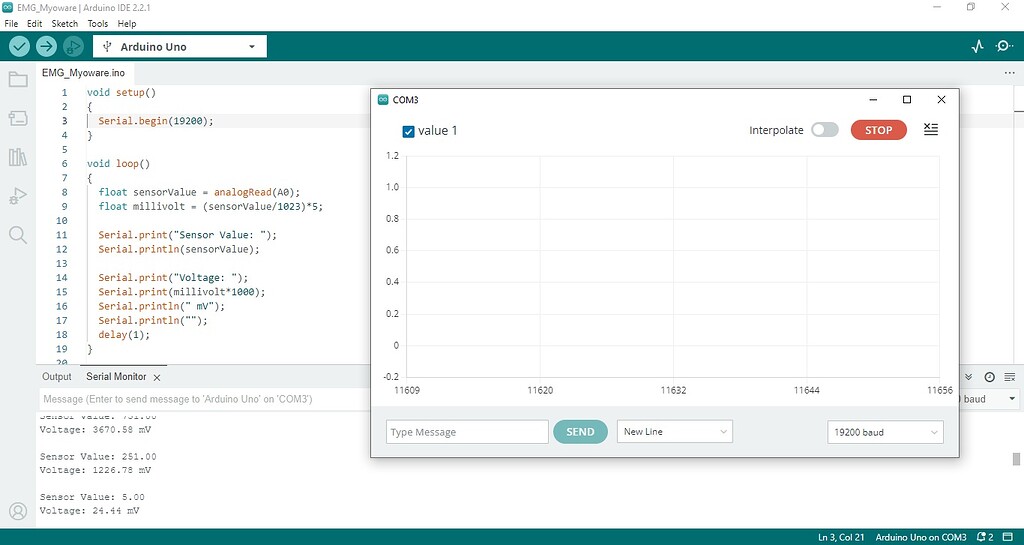Open the Sketch menu
1024x545 pixels.
pos(65,23)
